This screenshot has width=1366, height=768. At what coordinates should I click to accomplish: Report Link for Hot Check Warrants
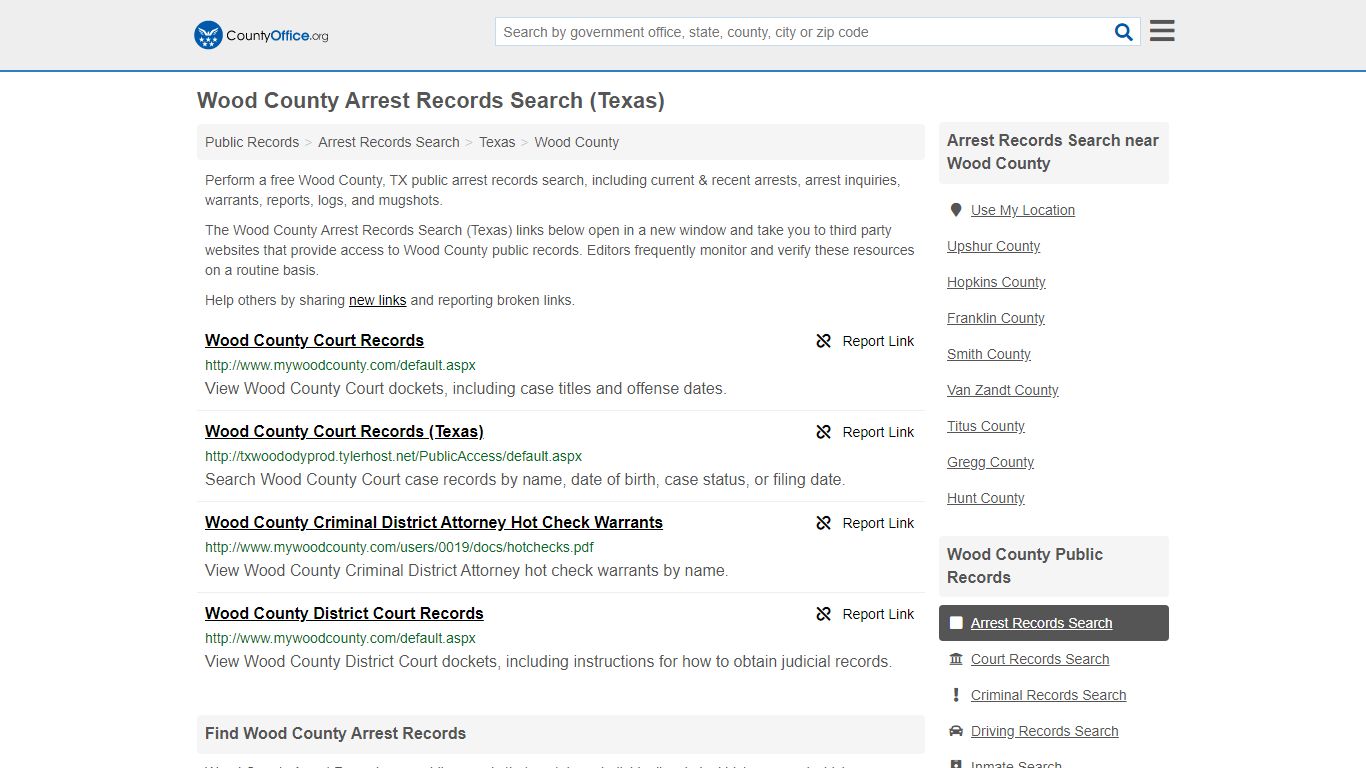click(x=865, y=523)
